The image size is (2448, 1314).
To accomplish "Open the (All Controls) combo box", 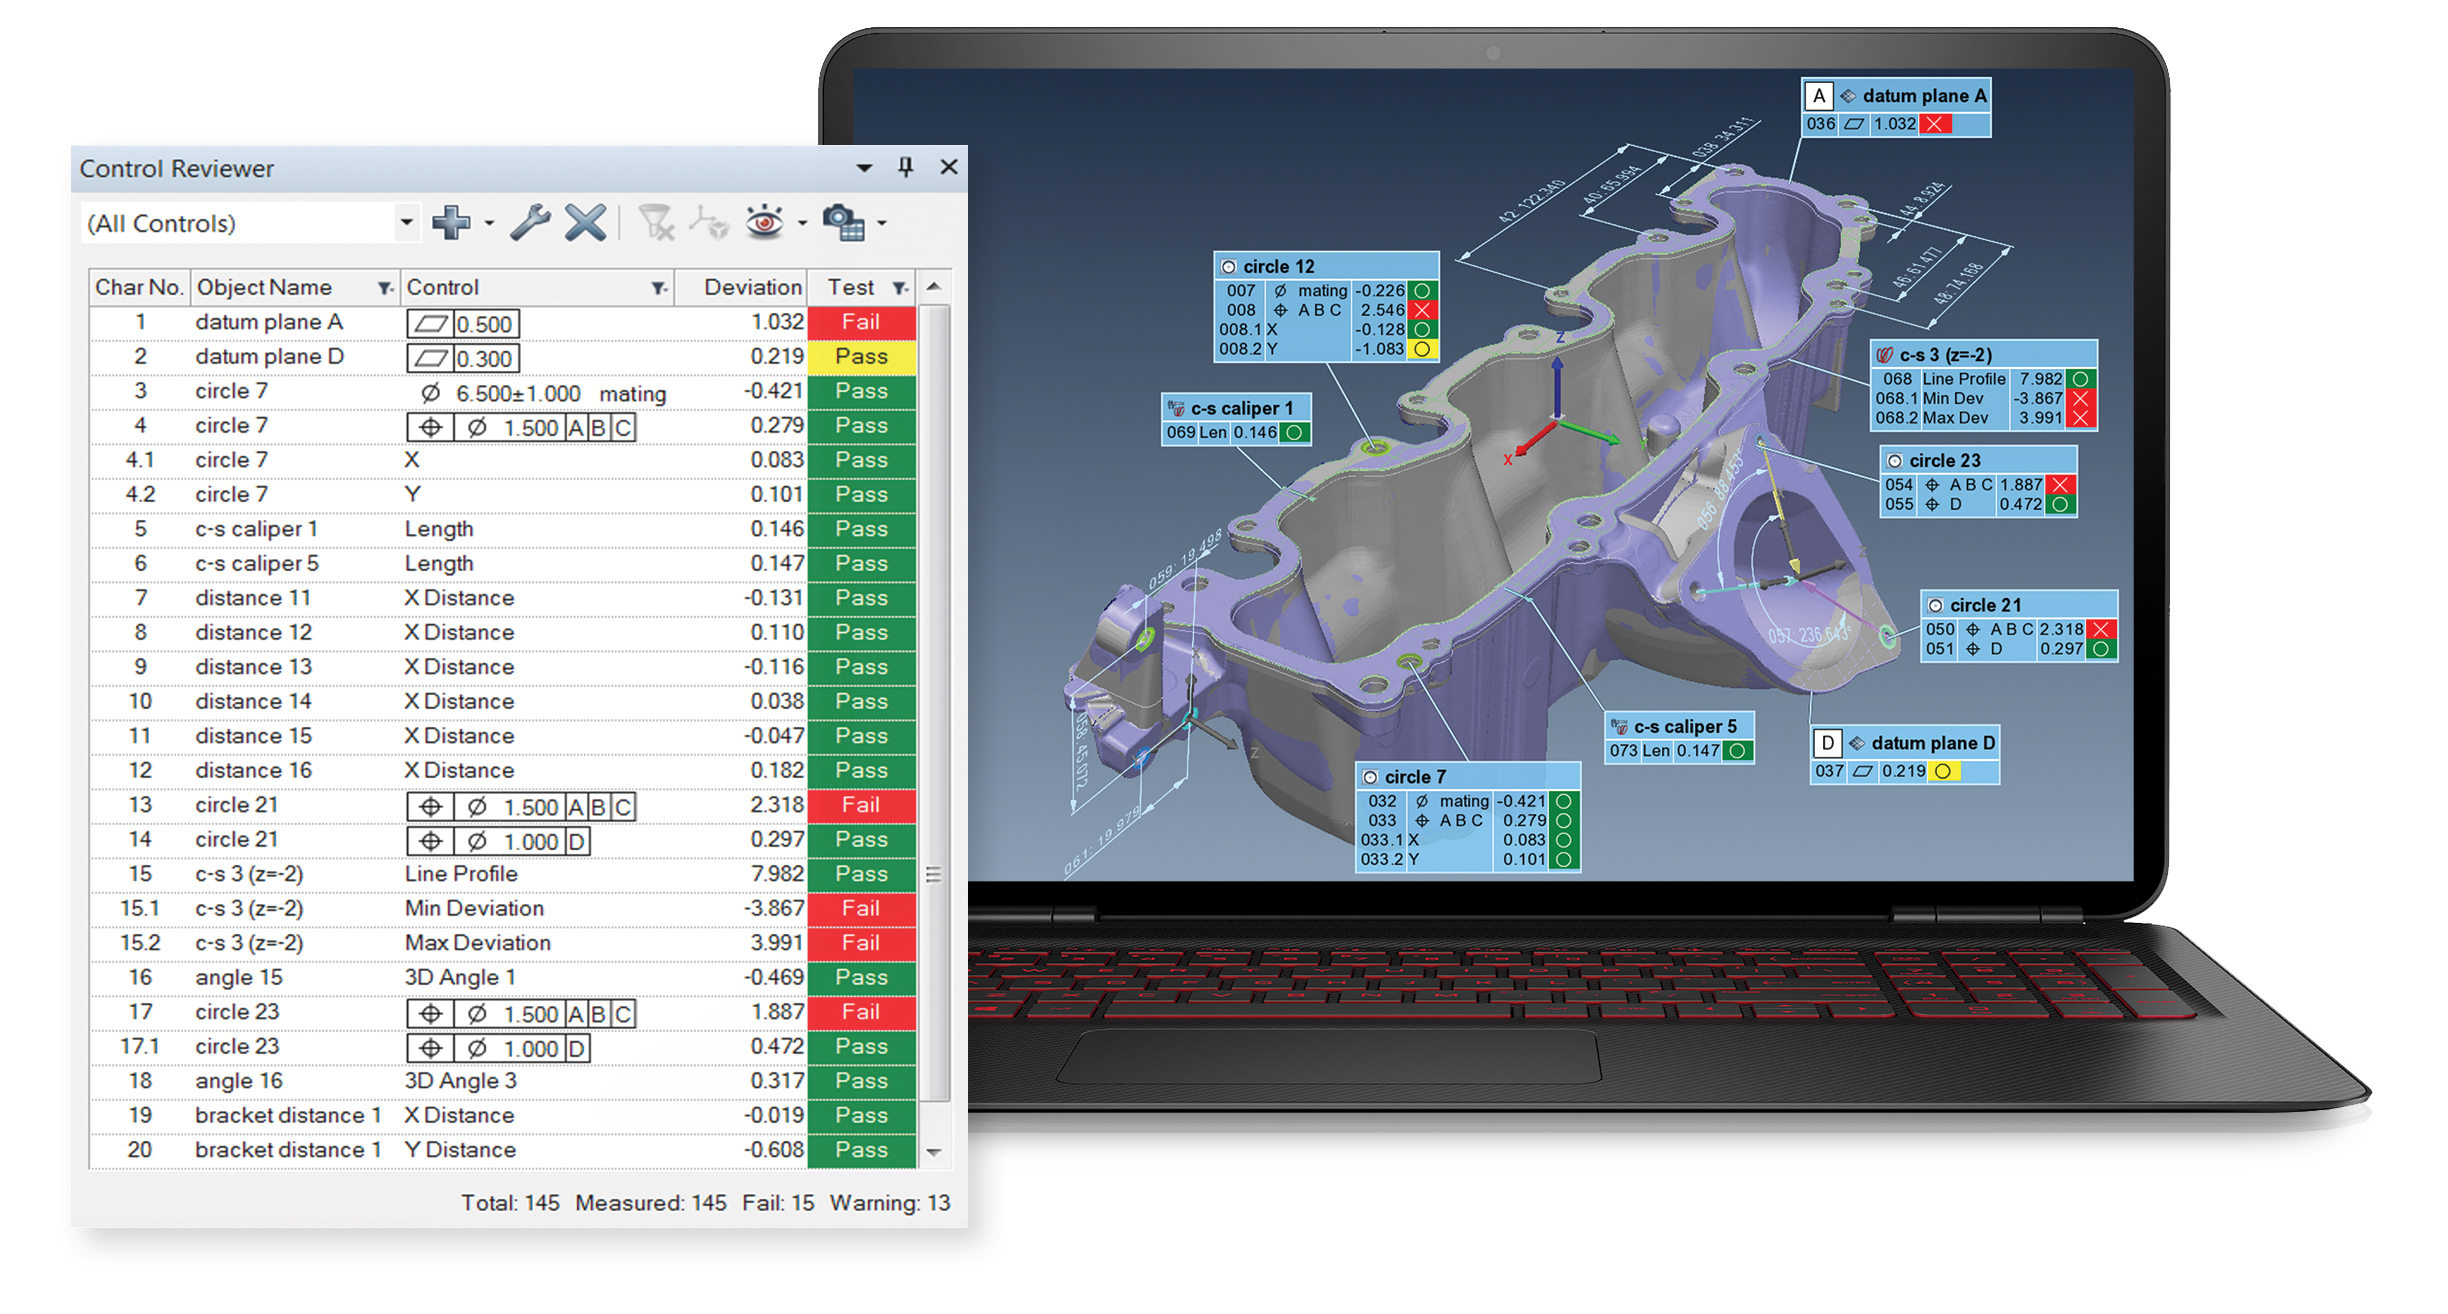I will (x=249, y=223).
